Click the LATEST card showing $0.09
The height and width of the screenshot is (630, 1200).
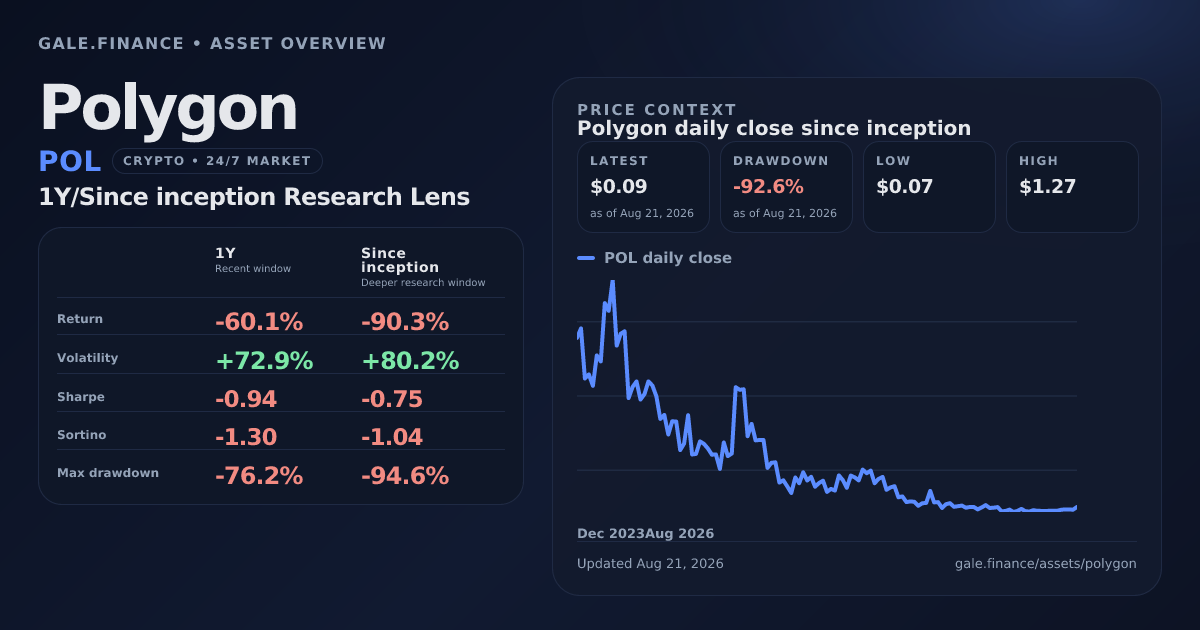click(x=643, y=187)
